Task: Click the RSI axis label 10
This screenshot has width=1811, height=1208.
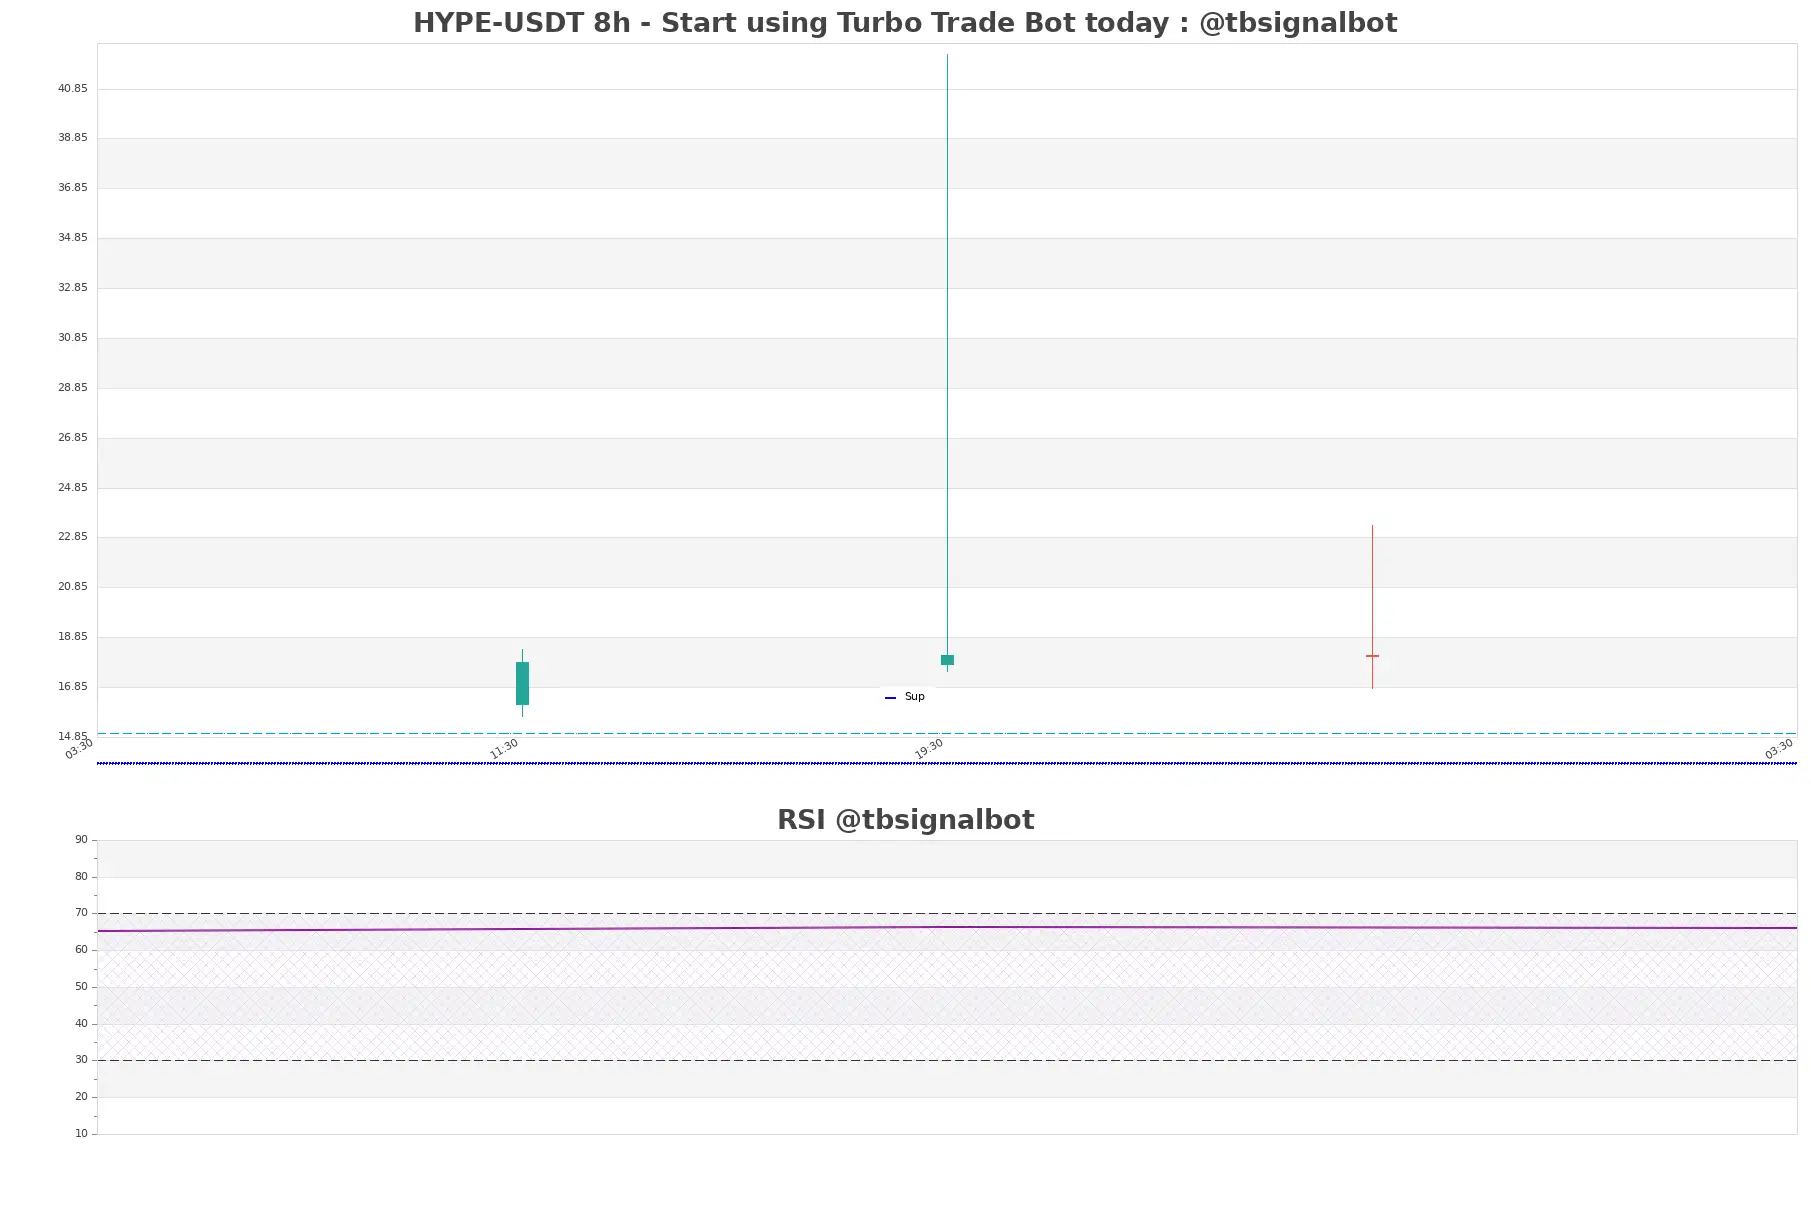Action: click(x=81, y=1134)
